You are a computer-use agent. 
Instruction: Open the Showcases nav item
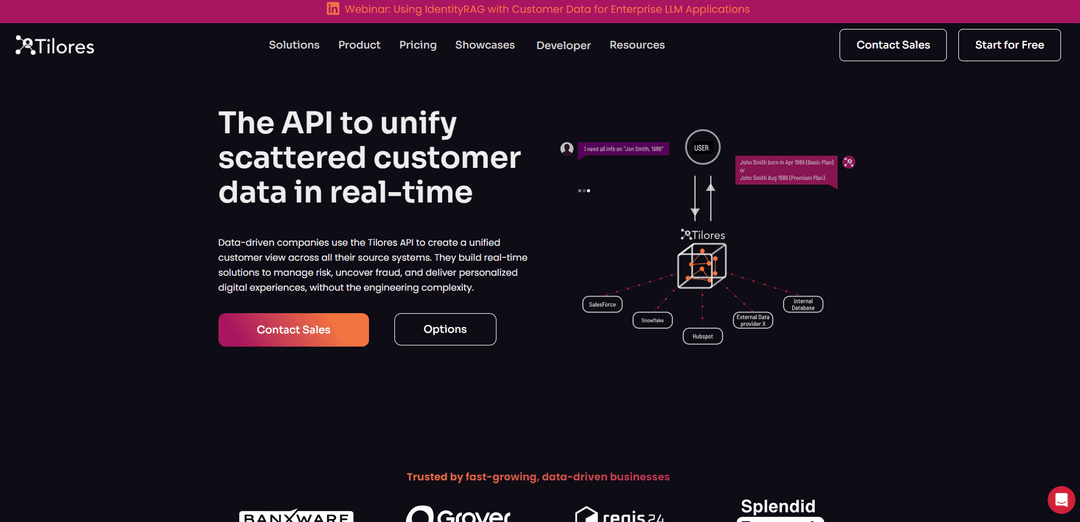click(485, 45)
